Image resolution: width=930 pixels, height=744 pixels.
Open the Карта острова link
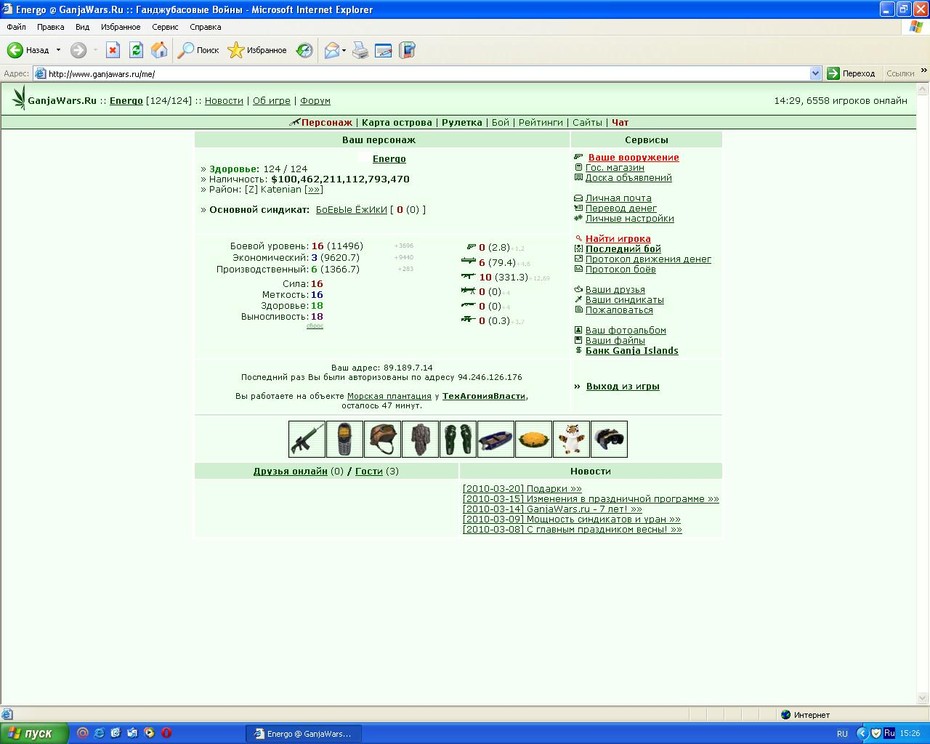coord(397,122)
